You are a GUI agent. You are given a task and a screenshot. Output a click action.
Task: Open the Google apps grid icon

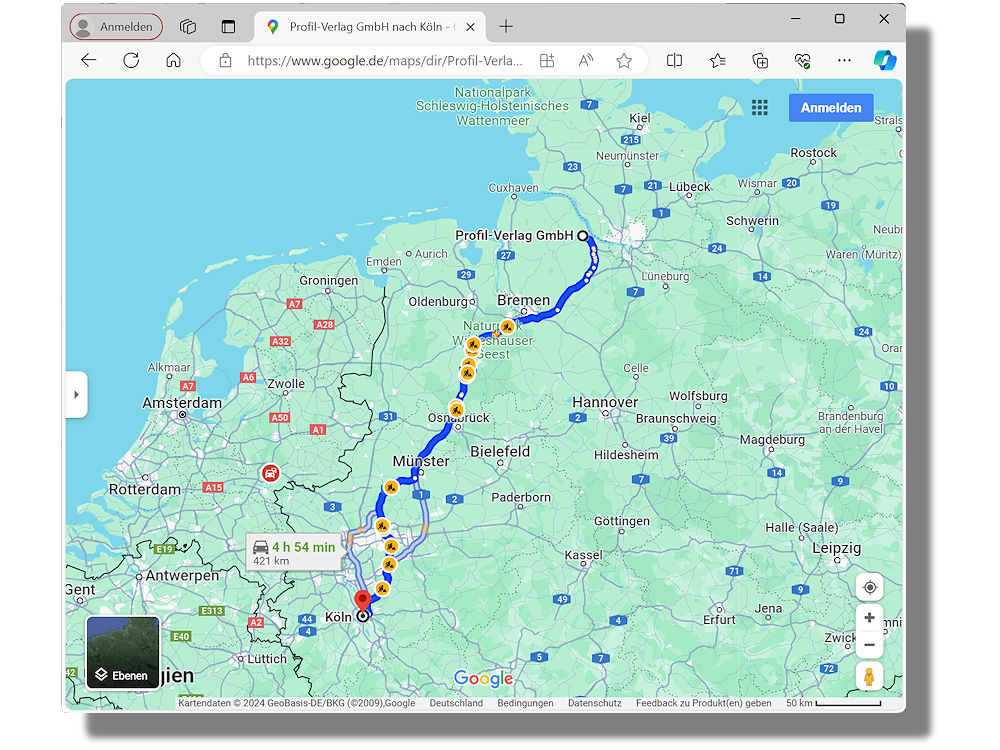760,108
